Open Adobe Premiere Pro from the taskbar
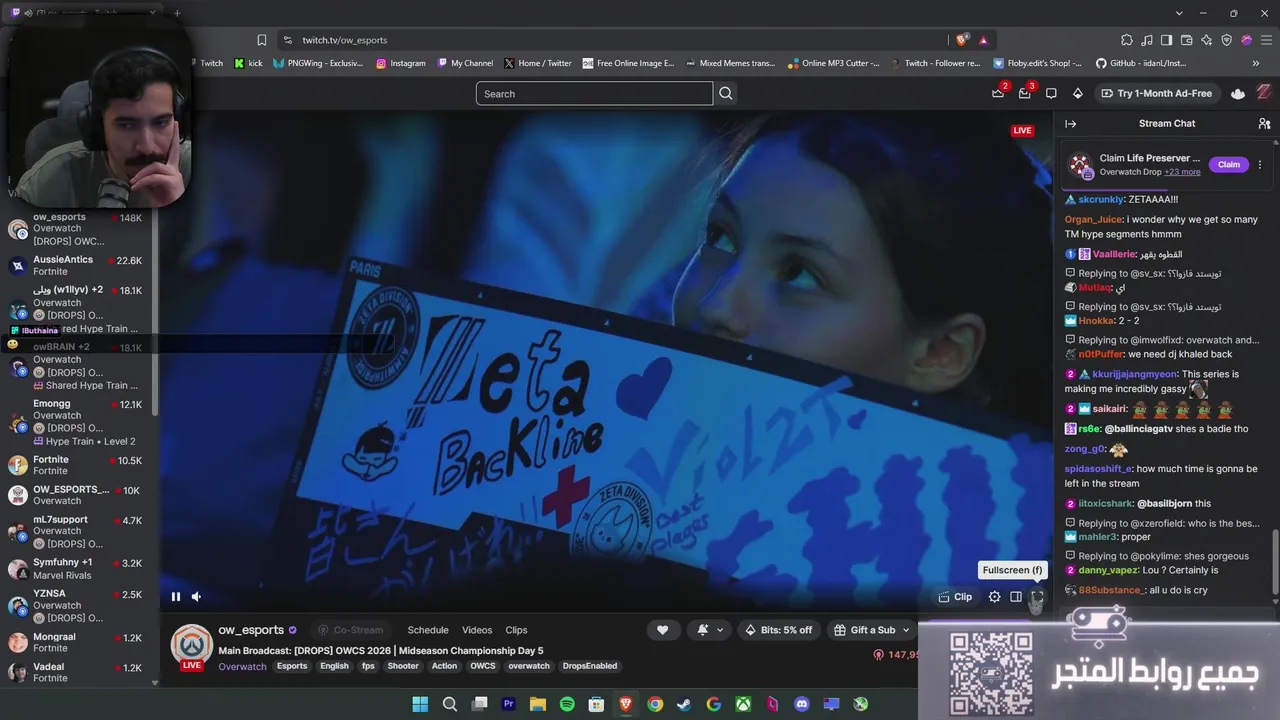Screen dimensions: 1280x720 tap(508, 704)
